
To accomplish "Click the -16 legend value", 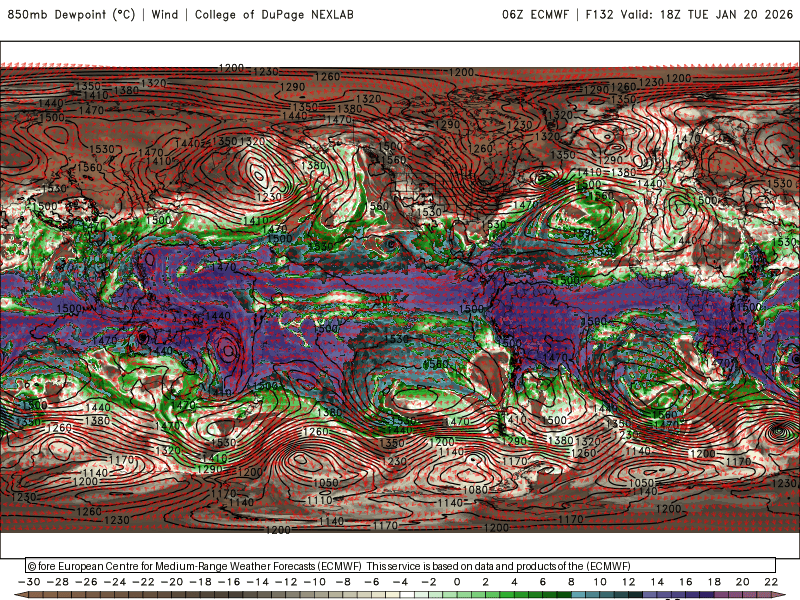I will 229,582.
